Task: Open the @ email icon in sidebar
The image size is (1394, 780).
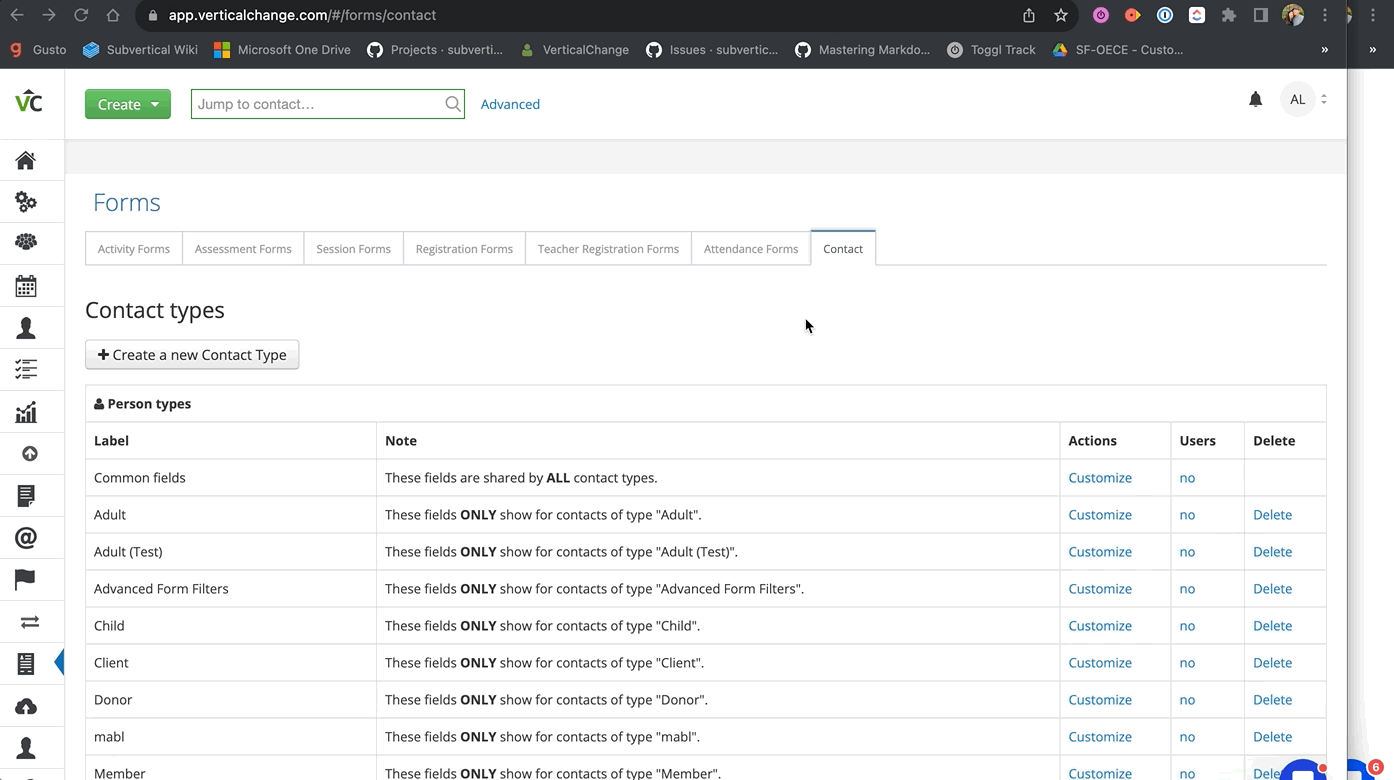Action: pyautogui.click(x=26, y=538)
